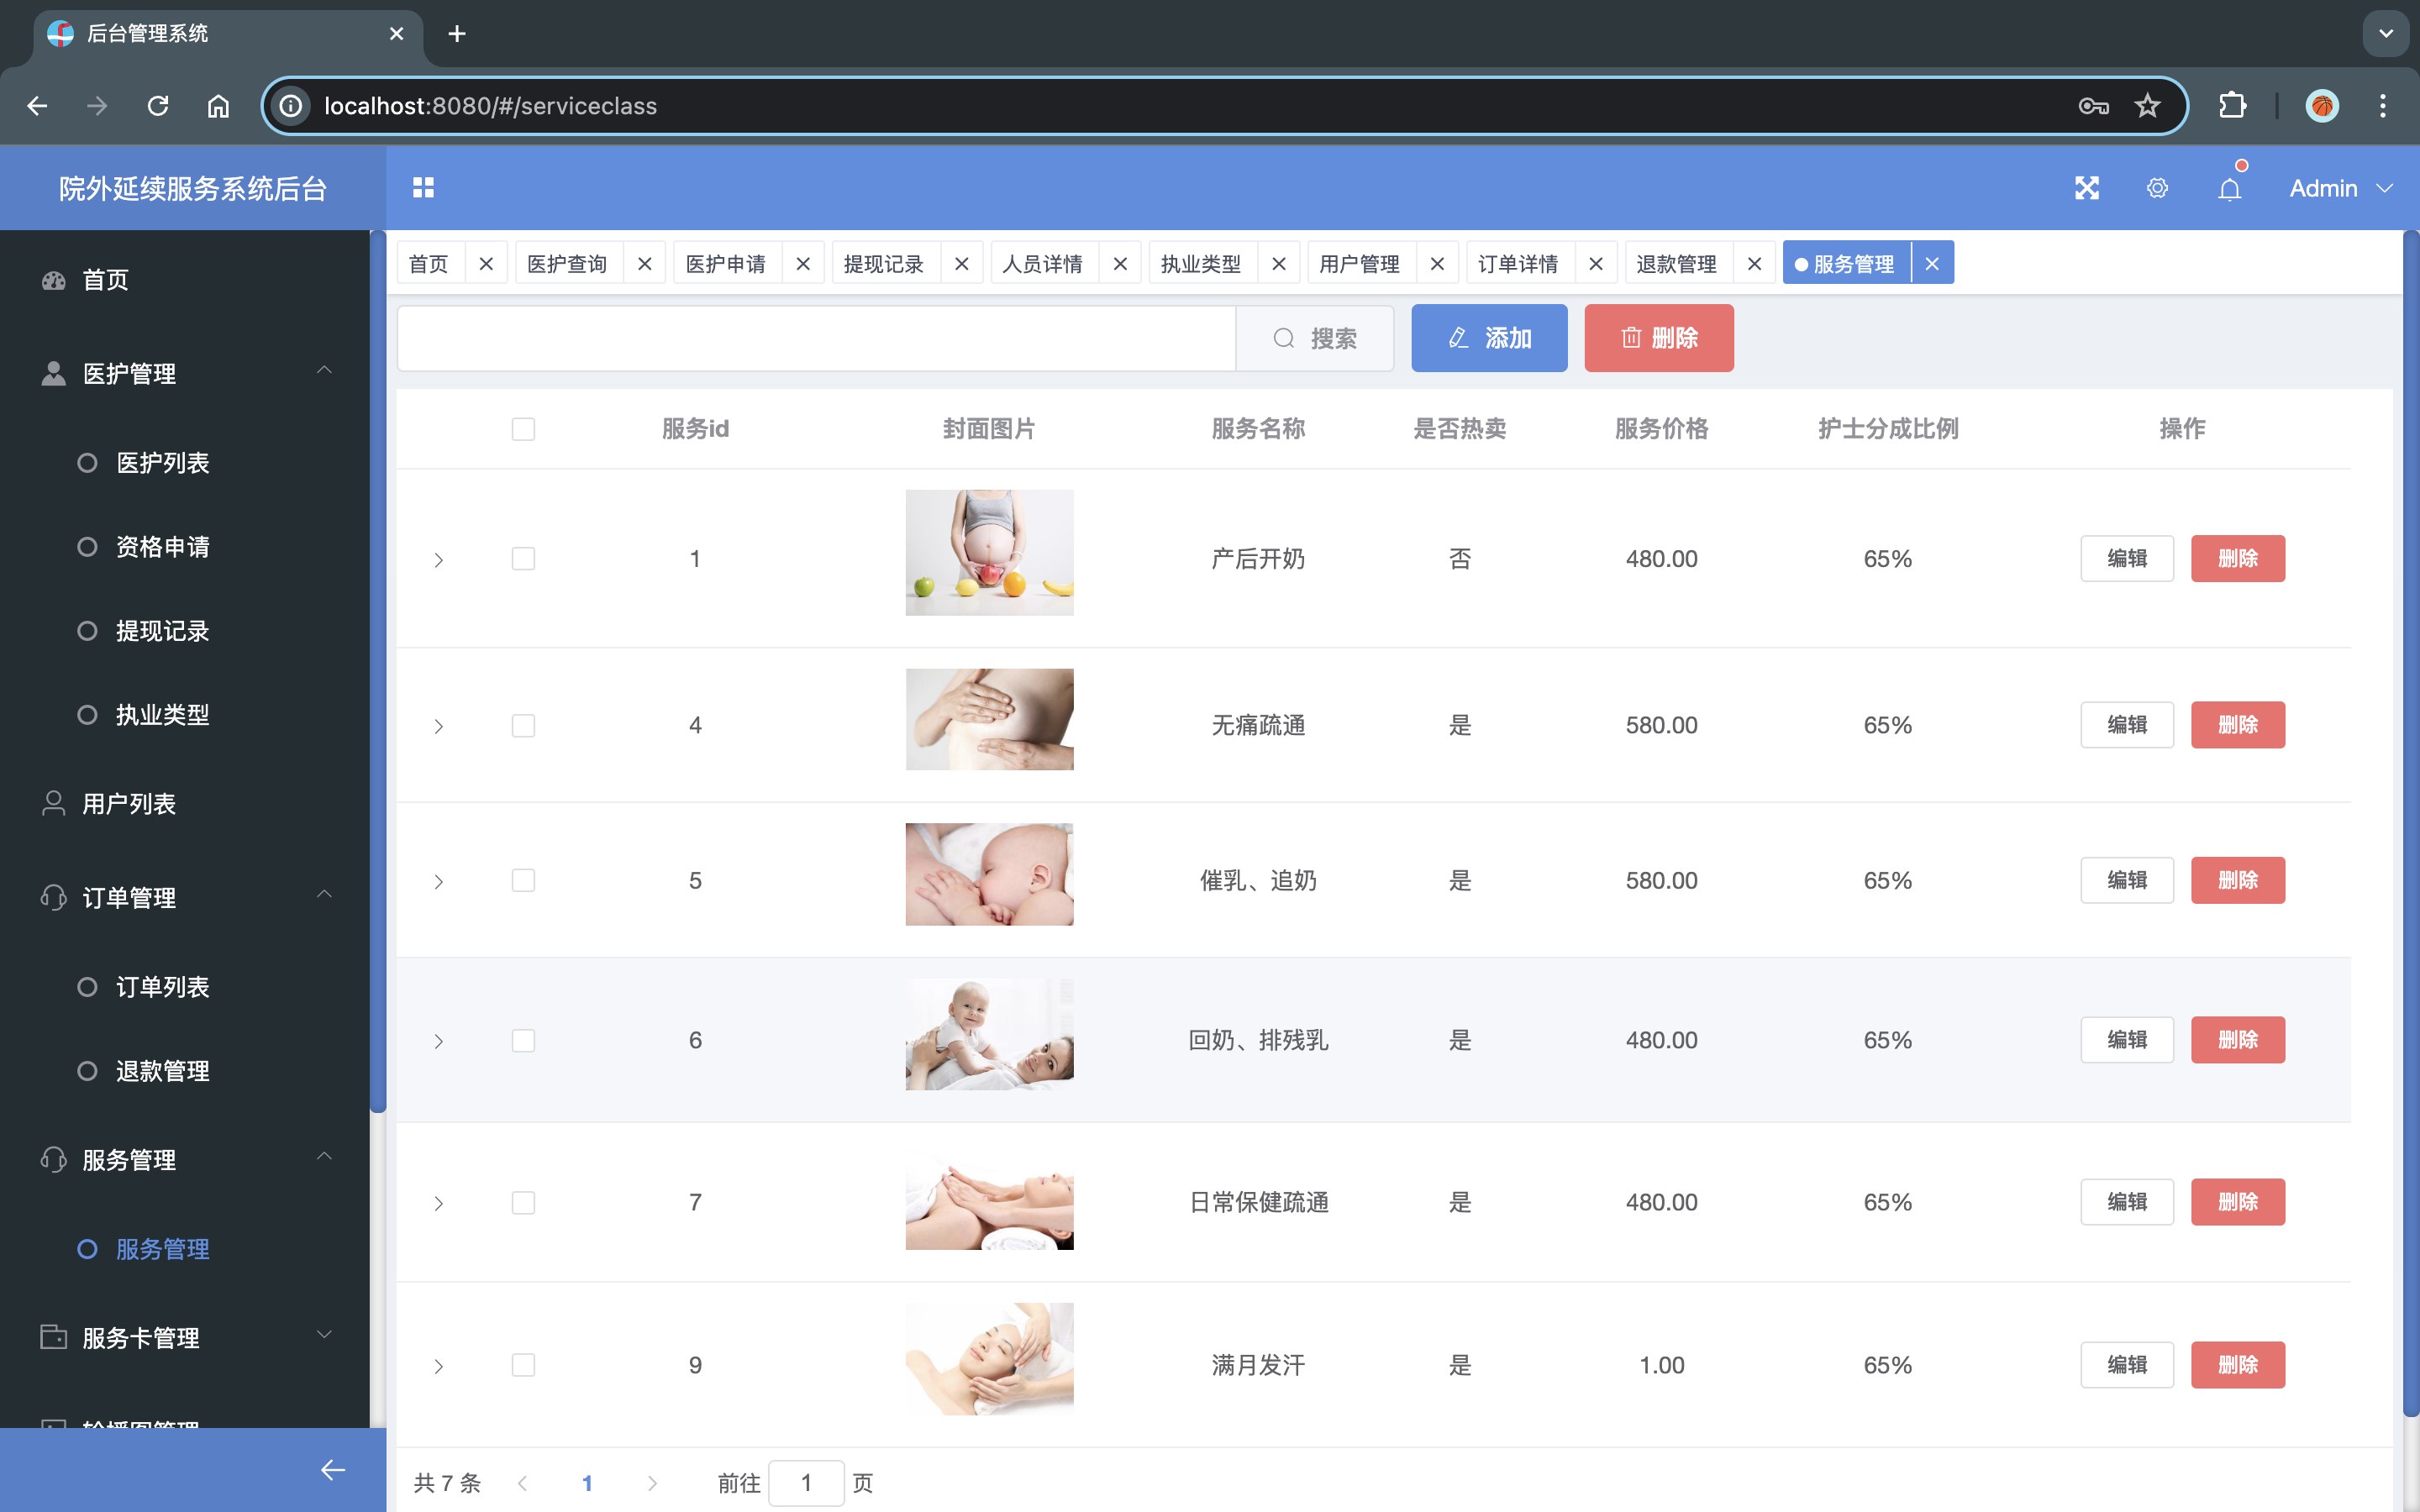Close the 执业类型 tag
Screen dimensions: 2420x1512
pyautogui.click(x=1279, y=264)
